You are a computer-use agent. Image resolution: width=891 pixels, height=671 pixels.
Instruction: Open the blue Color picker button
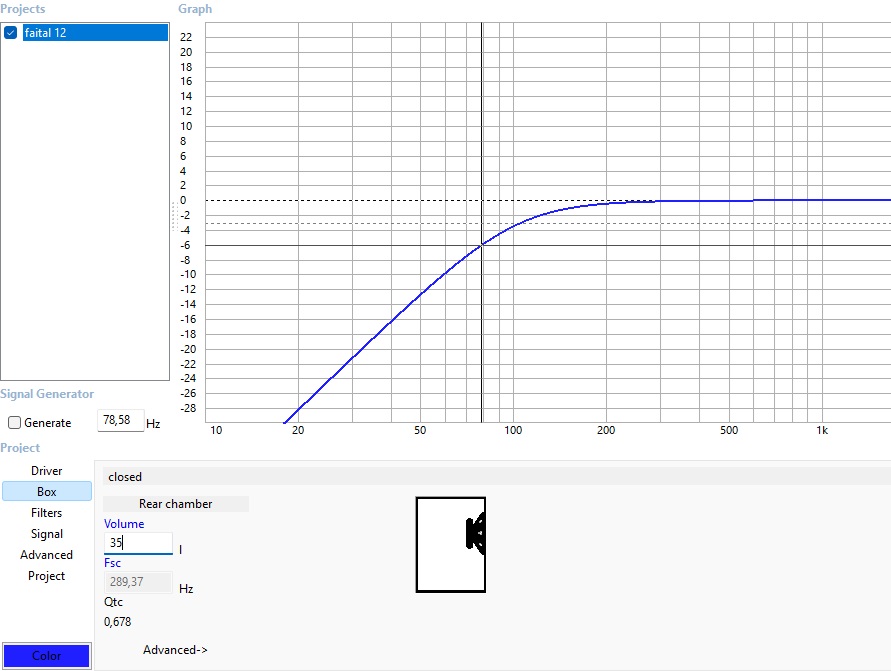(x=46, y=656)
